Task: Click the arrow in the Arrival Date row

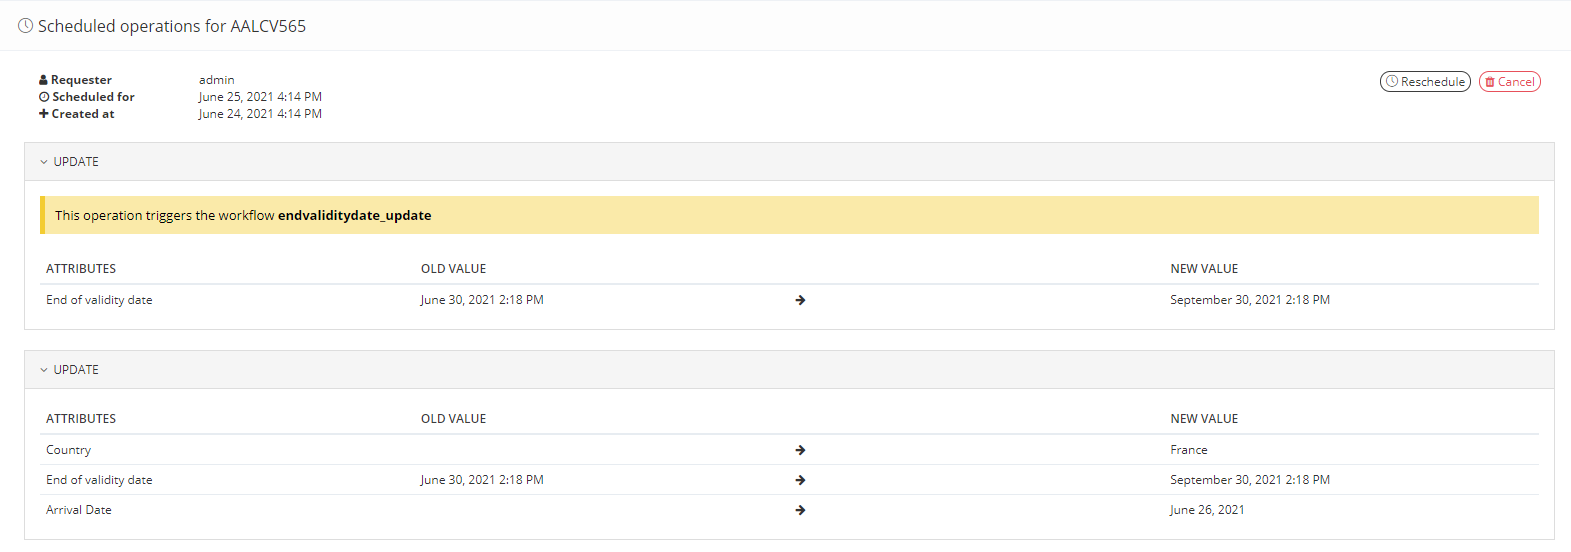Action: pyautogui.click(x=800, y=510)
